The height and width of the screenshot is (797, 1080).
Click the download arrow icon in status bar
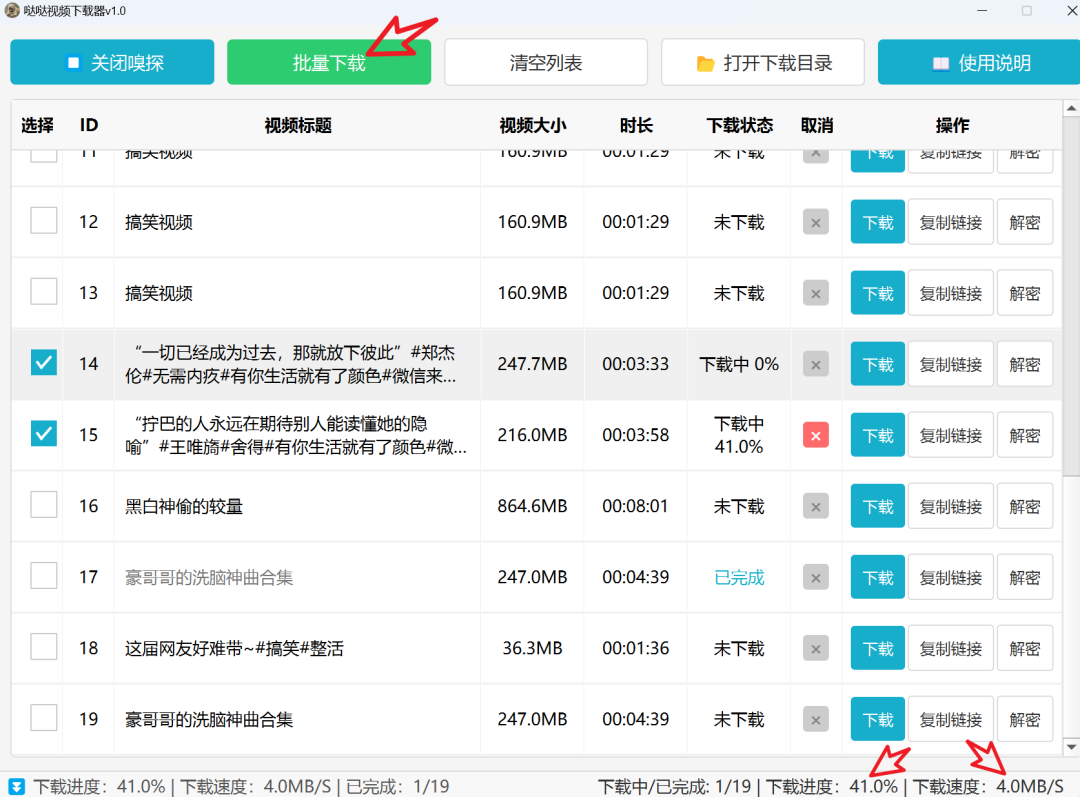(x=17, y=787)
